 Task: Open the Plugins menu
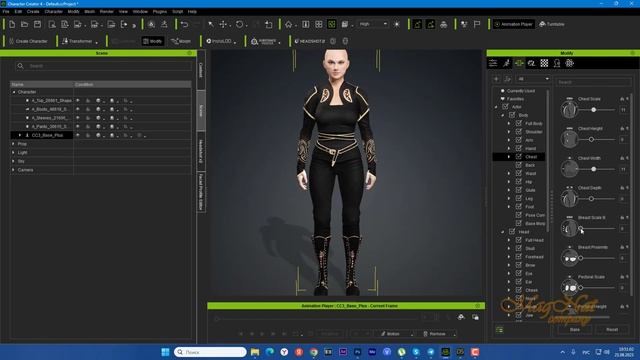point(160,11)
